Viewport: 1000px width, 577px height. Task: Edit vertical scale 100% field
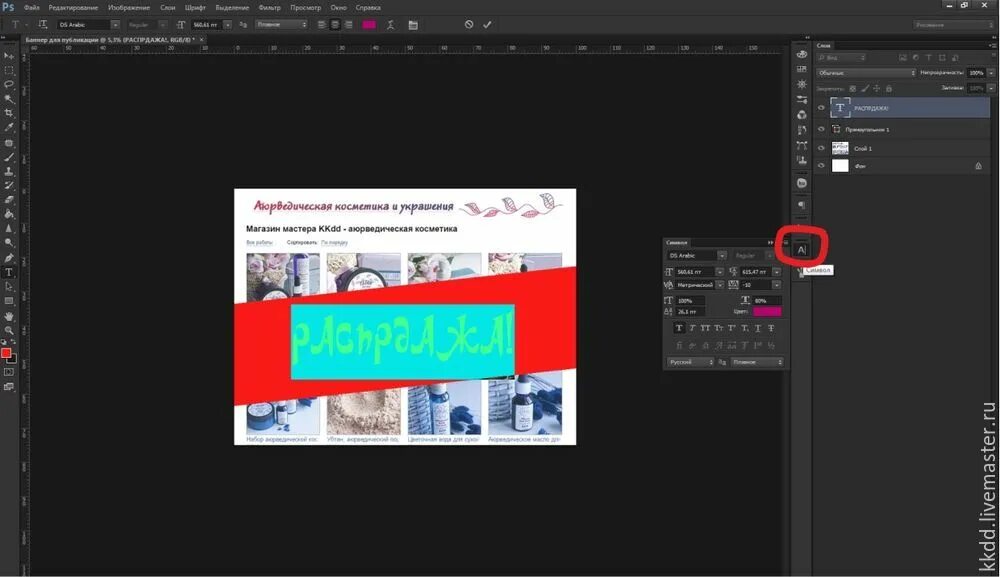pyautogui.click(x=691, y=300)
